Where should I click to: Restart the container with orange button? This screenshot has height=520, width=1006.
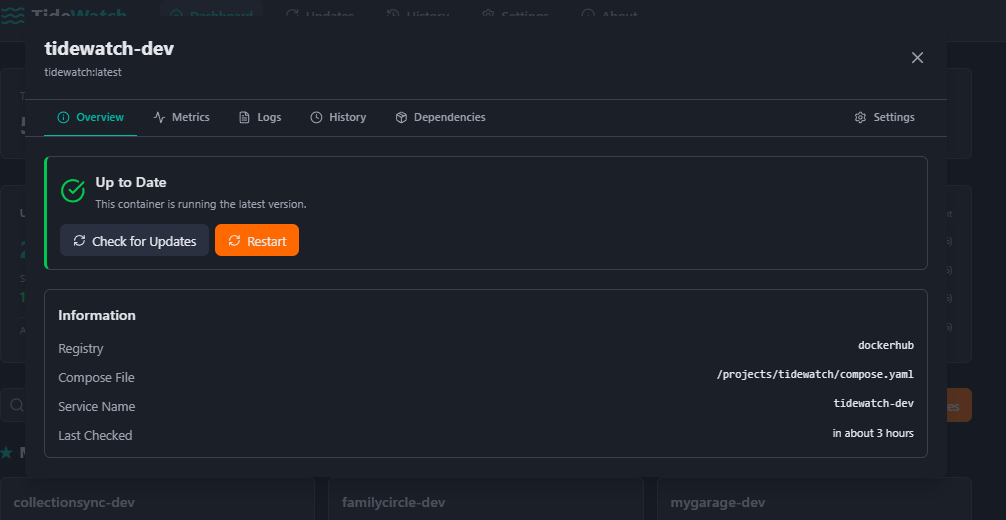tap(257, 241)
